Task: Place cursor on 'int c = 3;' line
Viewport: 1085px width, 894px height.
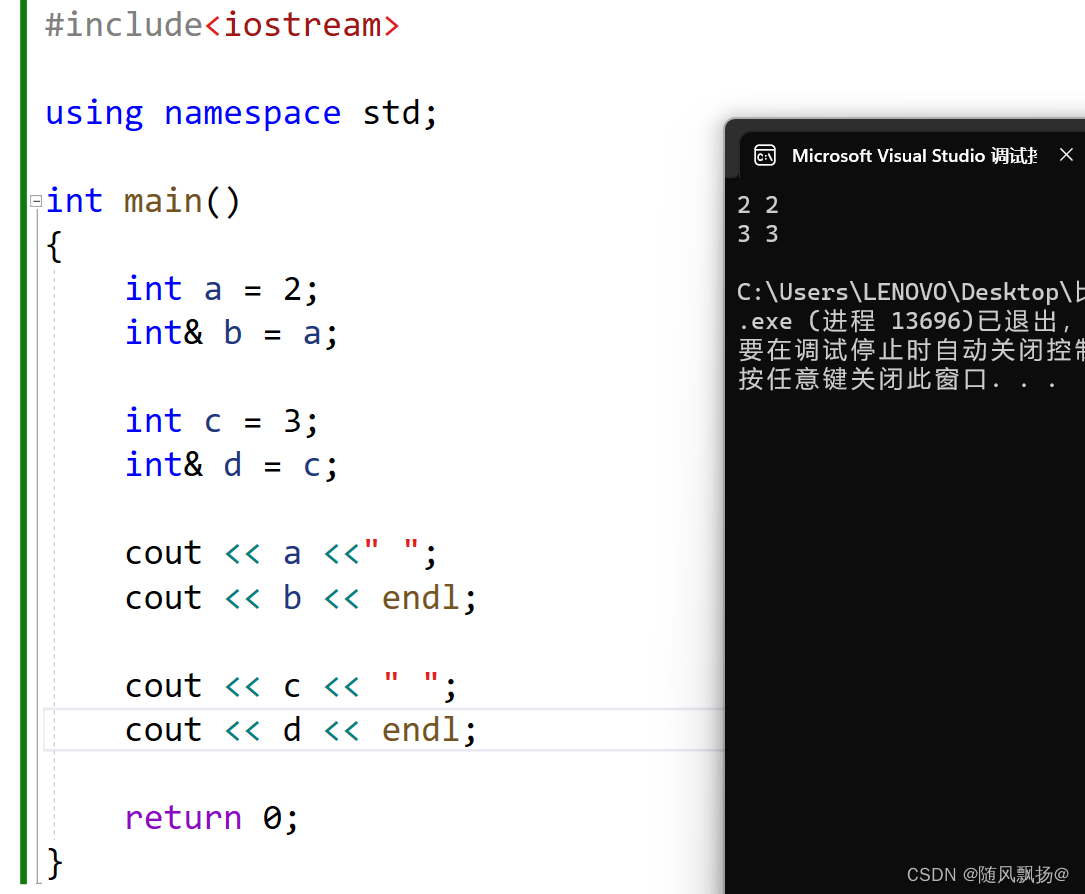Action: point(221,421)
